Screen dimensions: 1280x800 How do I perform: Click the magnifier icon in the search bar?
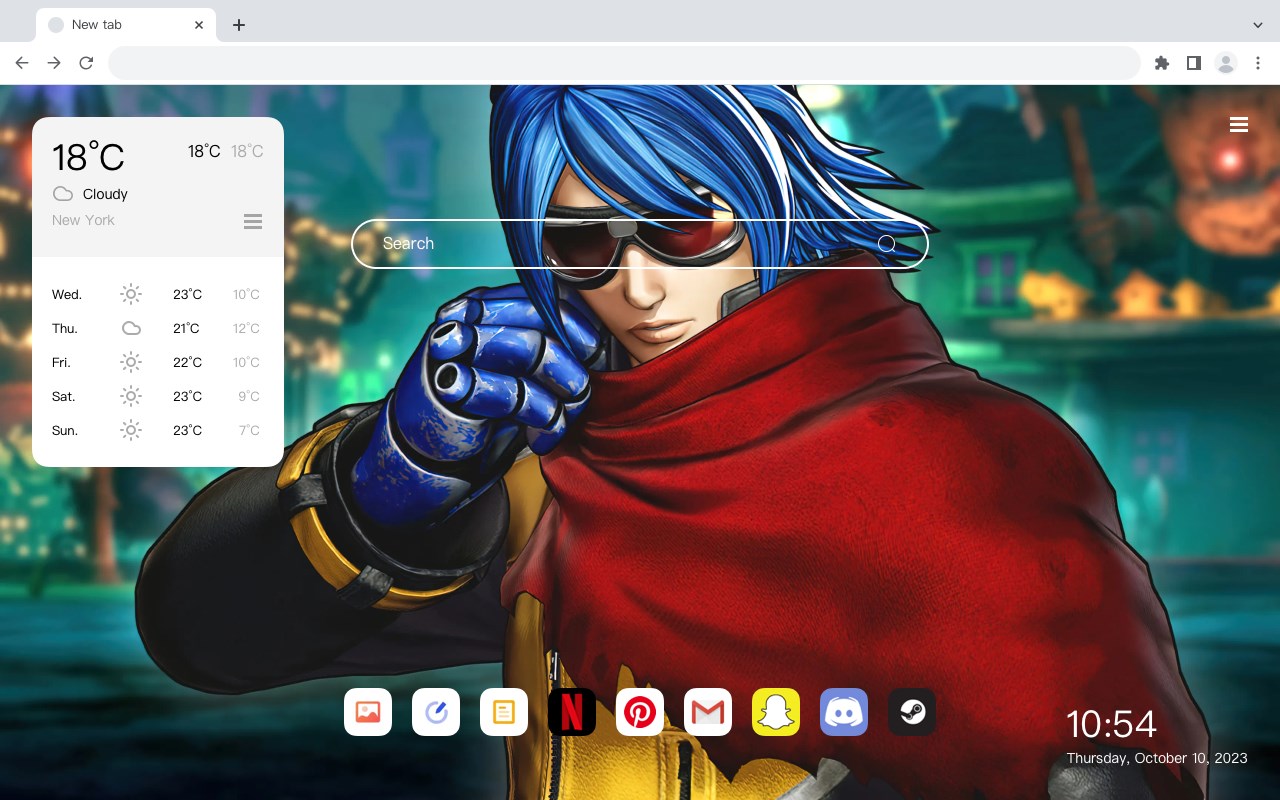(887, 243)
